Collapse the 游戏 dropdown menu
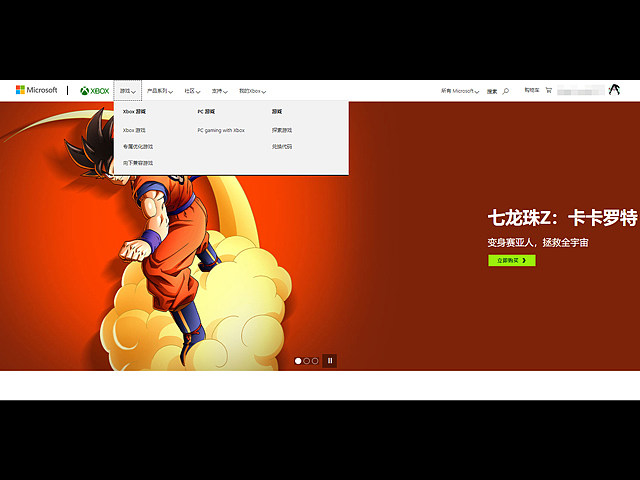This screenshot has height=480, width=640. coord(128,91)
